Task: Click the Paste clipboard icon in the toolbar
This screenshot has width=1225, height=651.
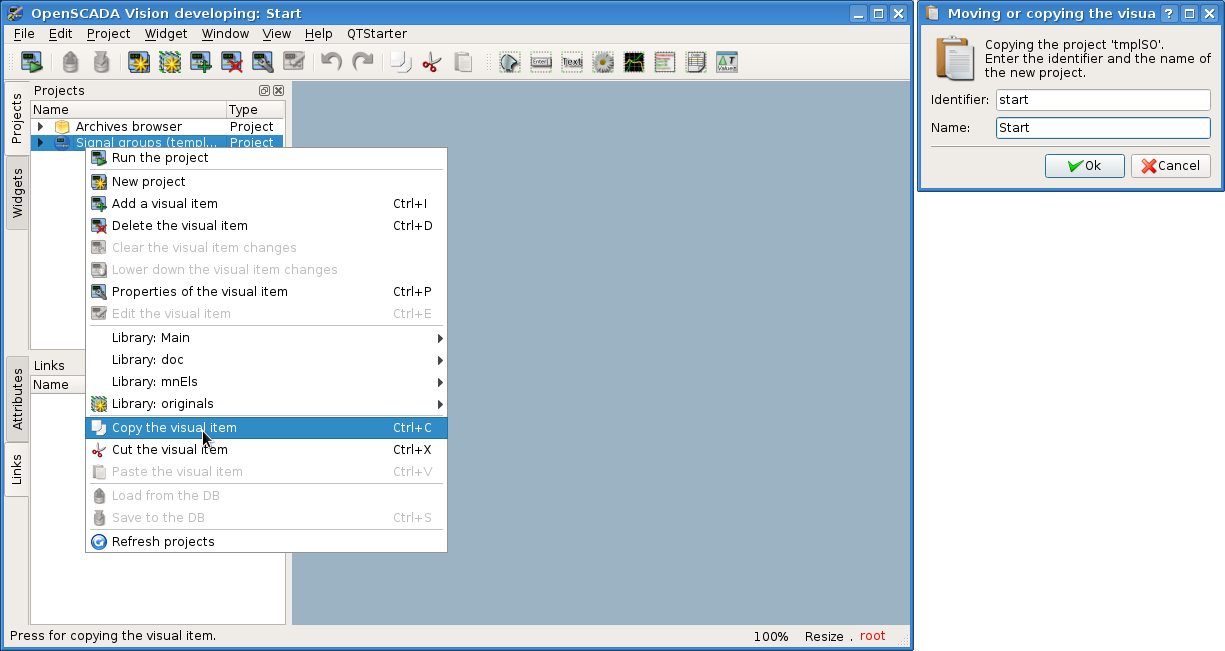Action: click(463, 62)
